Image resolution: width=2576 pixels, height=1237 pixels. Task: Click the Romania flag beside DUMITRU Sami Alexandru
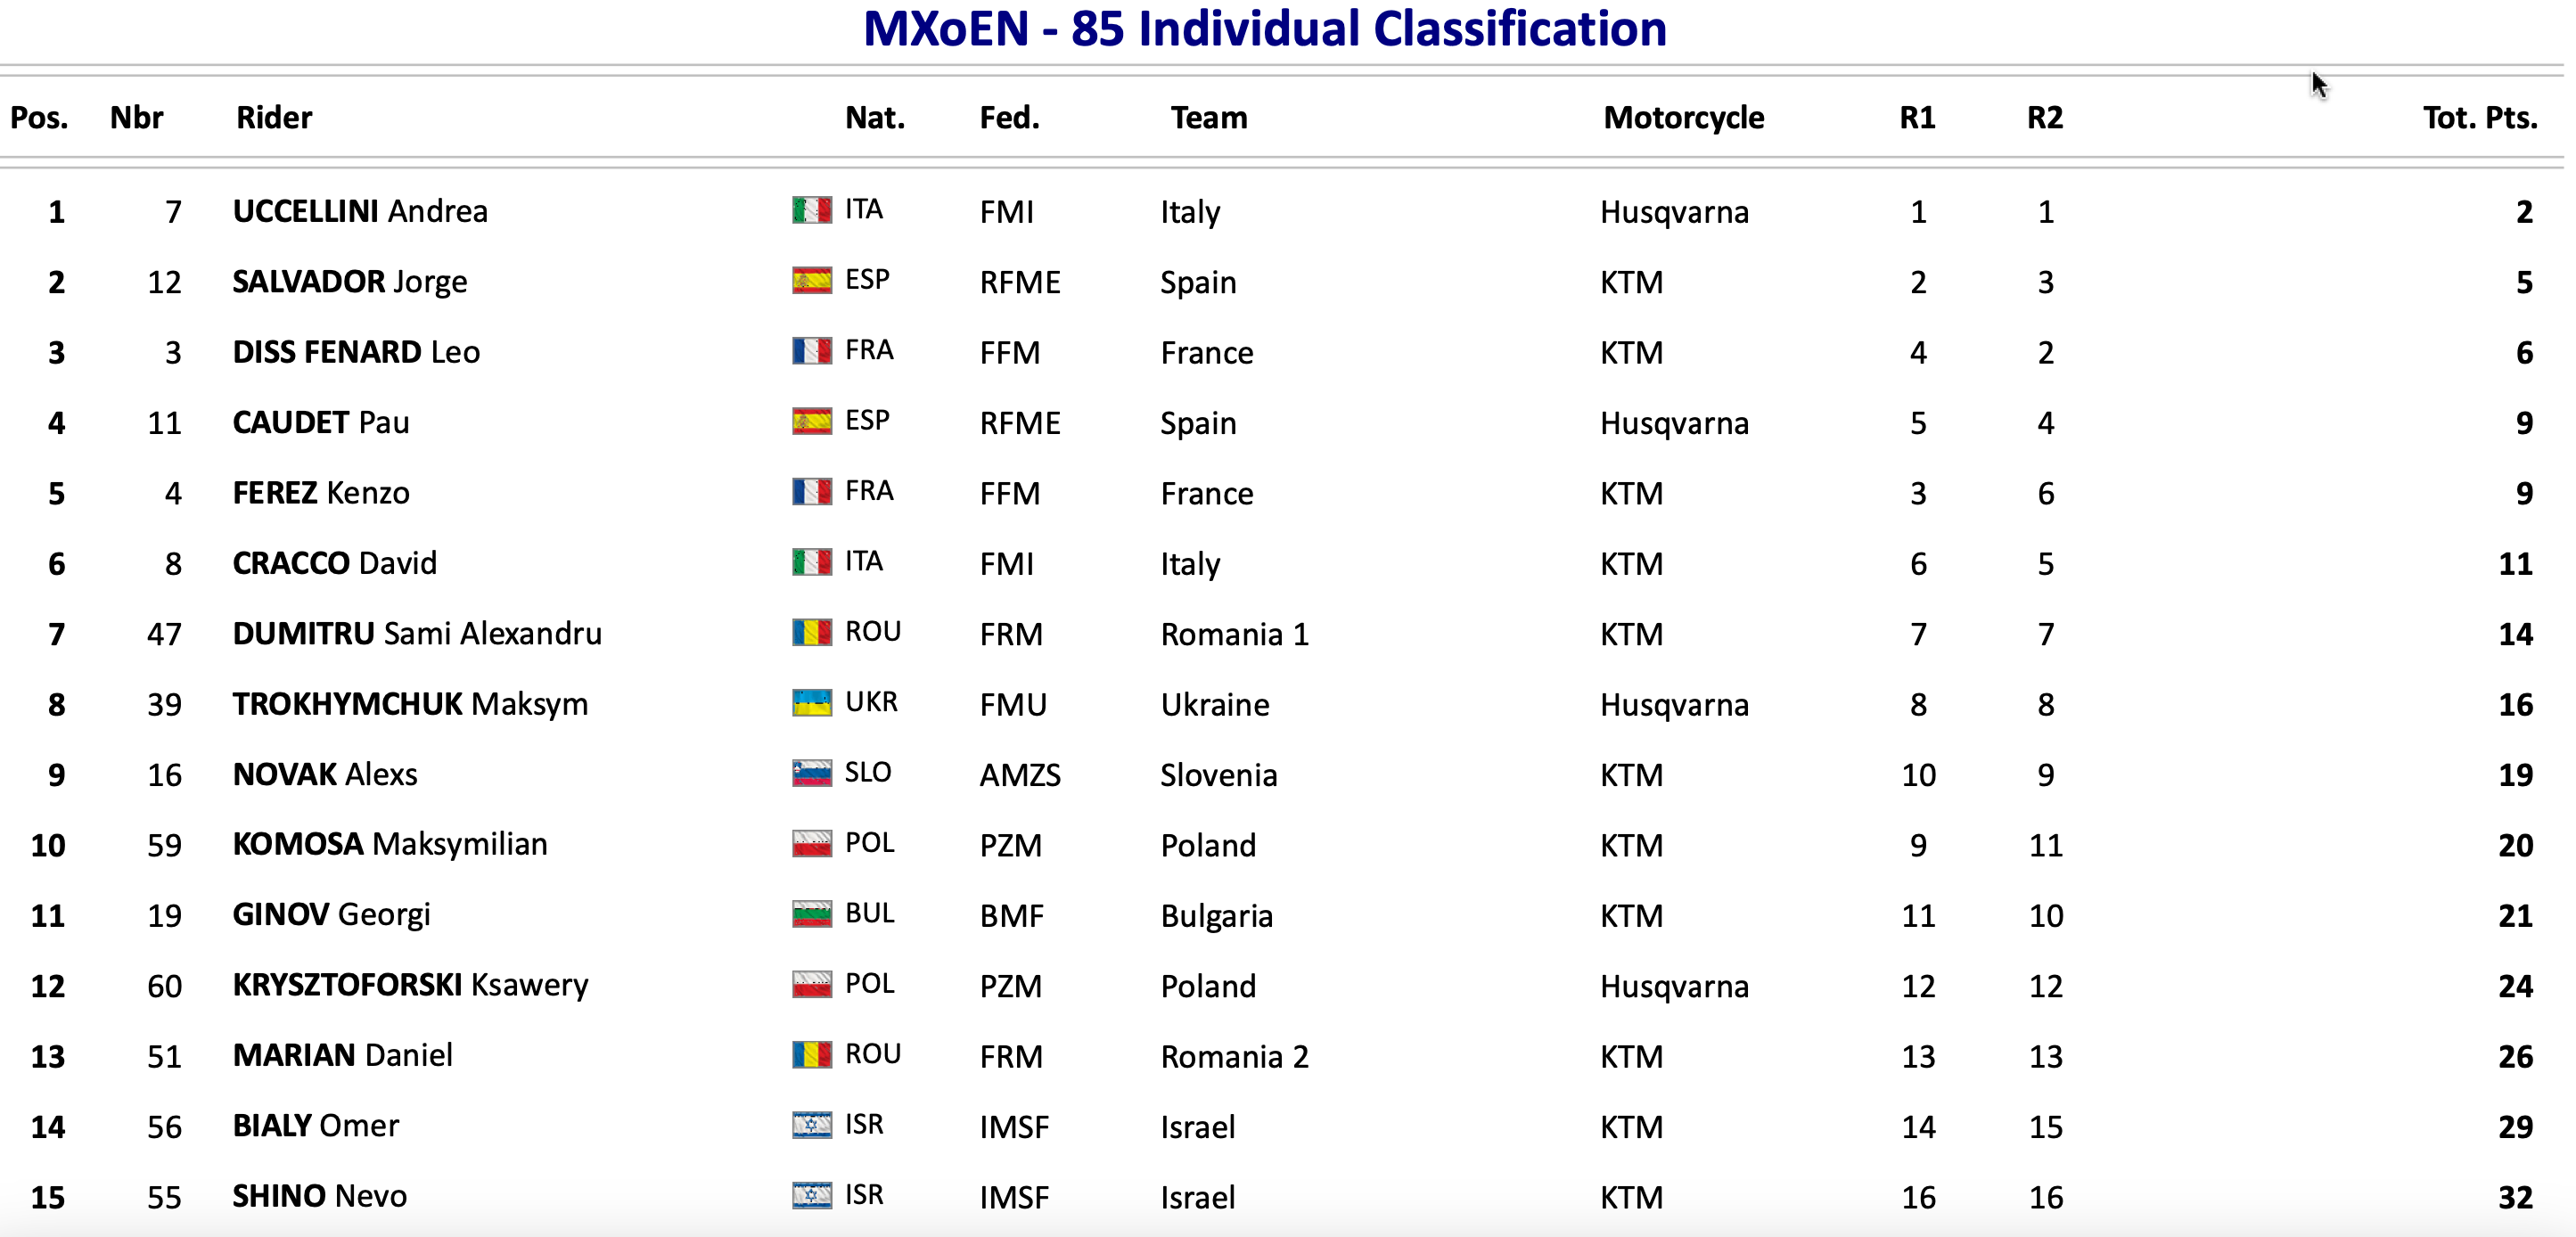point(811,632)
